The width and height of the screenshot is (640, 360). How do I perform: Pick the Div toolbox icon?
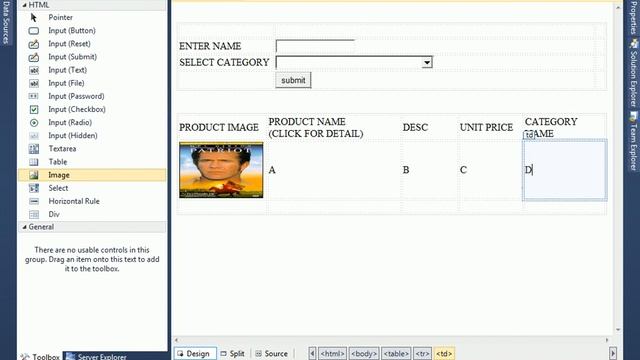[34, 214]
